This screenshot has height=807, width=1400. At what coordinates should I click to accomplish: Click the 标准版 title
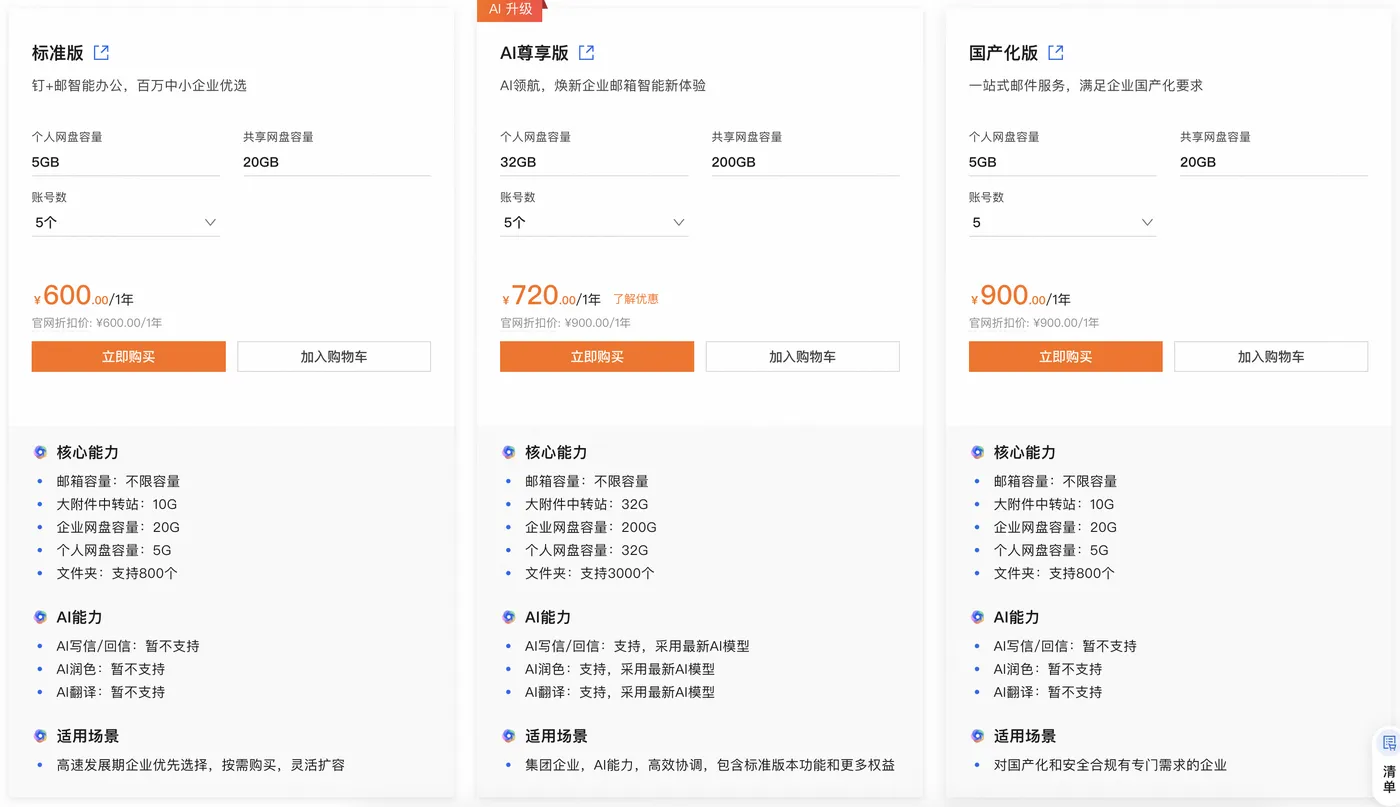click(58, 53)
